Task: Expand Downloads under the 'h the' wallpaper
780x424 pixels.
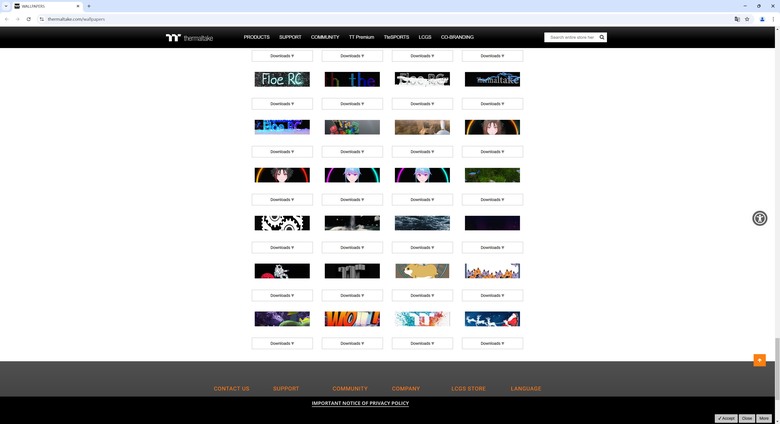Action: click(352, 104)
